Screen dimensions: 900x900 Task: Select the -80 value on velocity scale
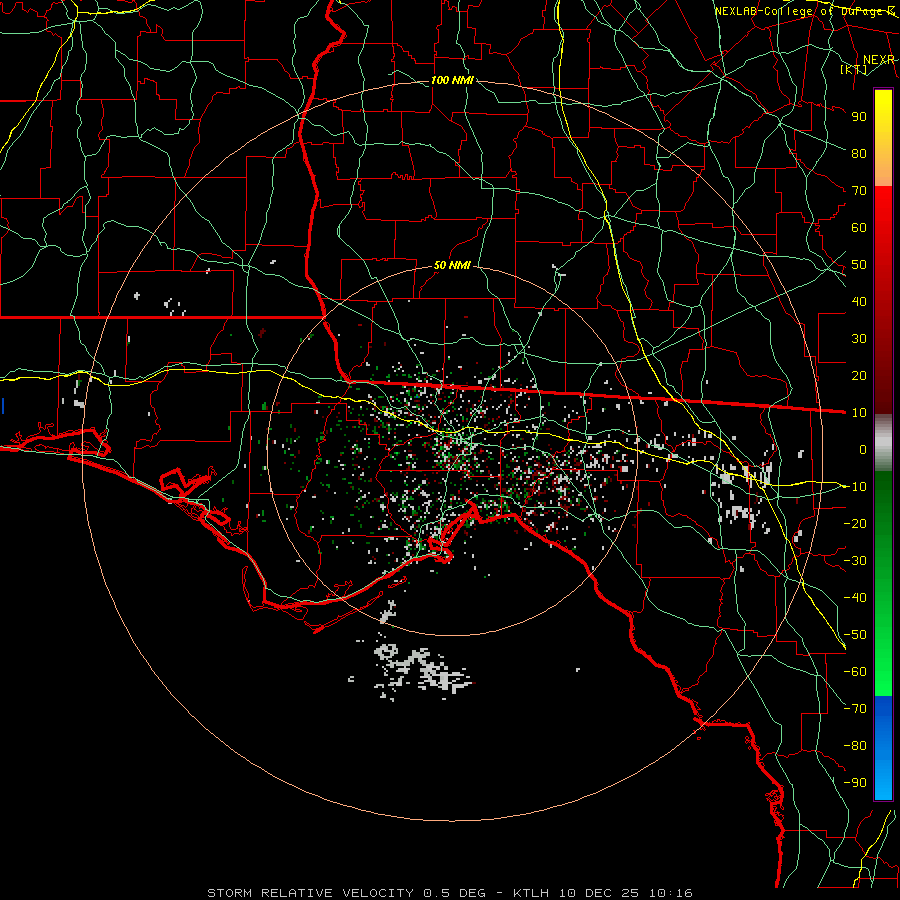coord(855,746)
